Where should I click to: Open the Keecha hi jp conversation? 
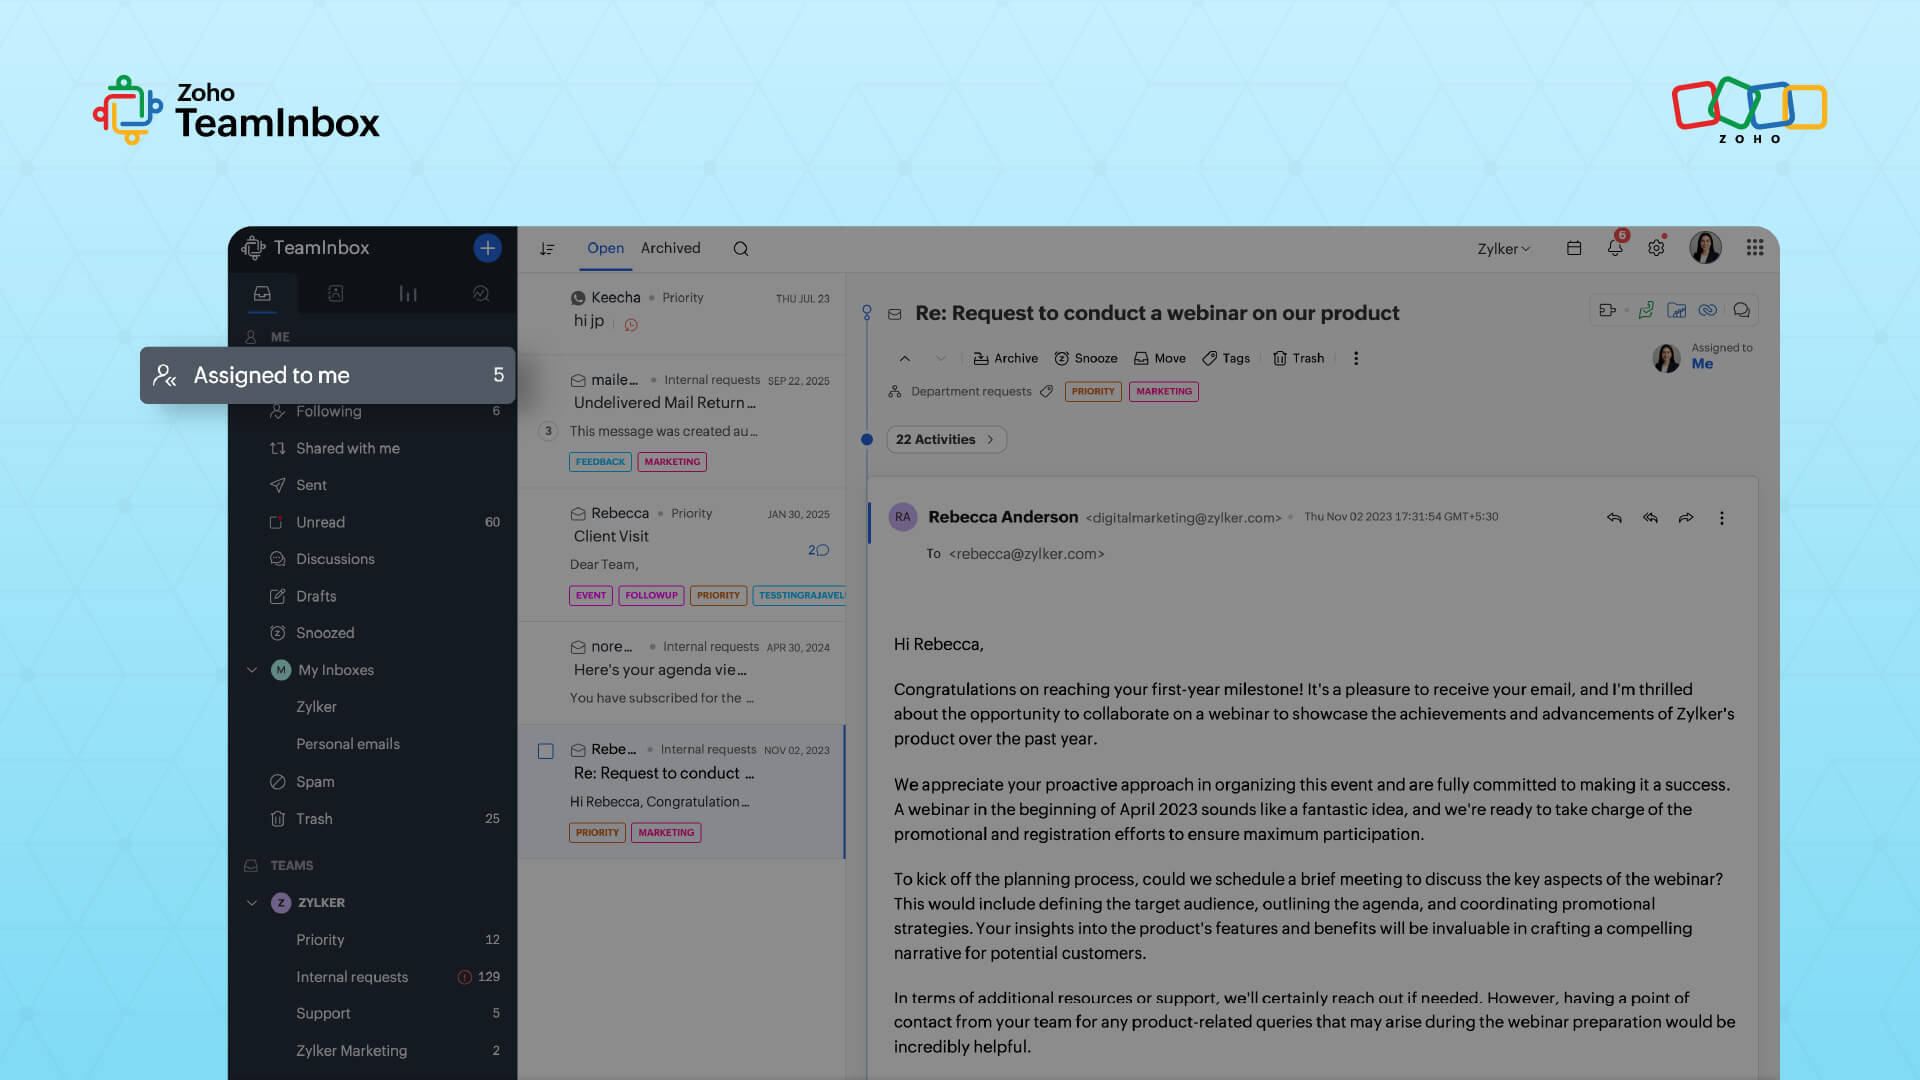(682, 313)
